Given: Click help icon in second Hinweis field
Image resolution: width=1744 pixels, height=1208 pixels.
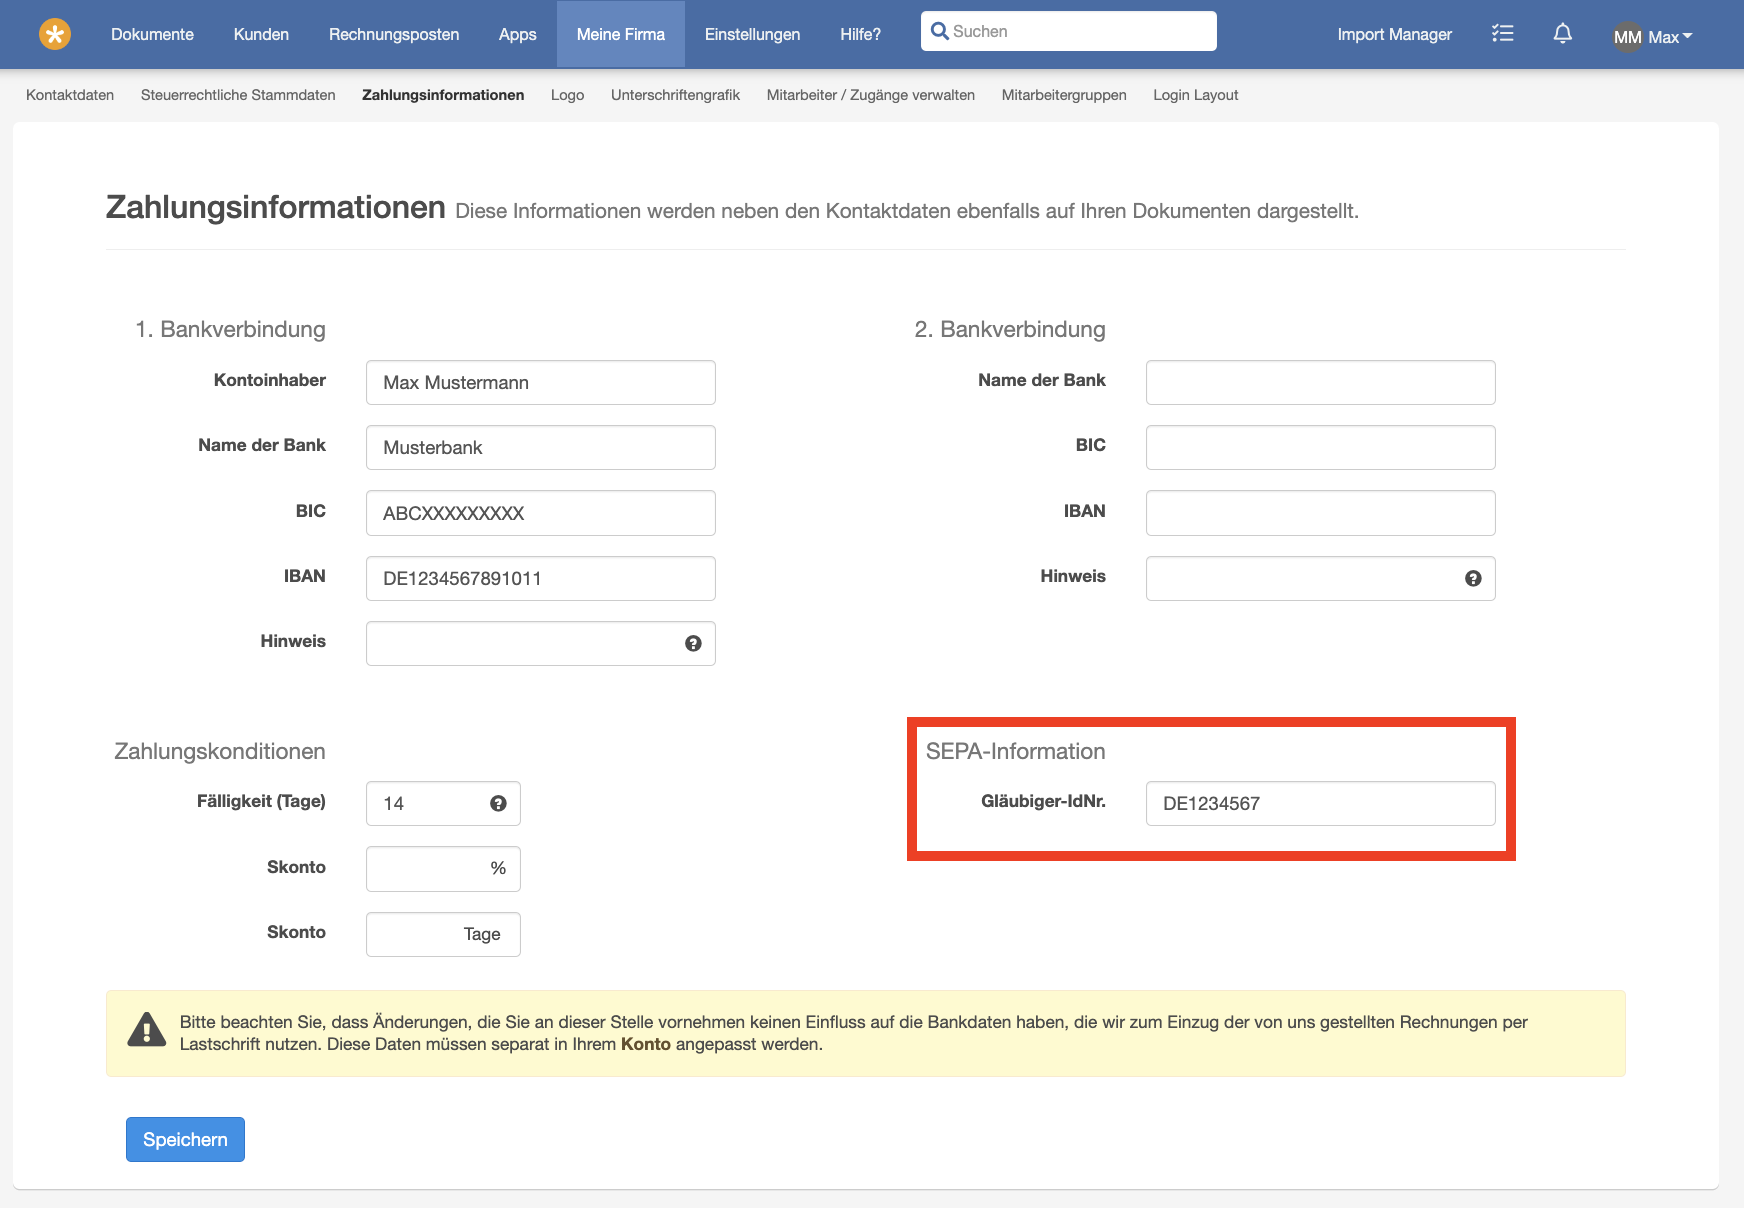Looking at the screenshot, I should [1473, 579].
